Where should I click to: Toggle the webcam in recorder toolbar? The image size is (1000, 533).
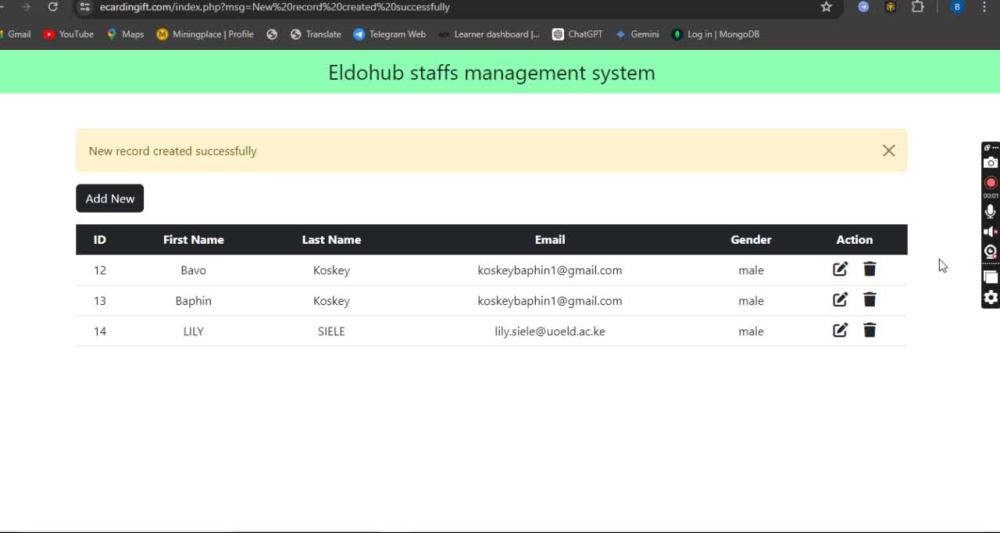[x=990, y=252]
